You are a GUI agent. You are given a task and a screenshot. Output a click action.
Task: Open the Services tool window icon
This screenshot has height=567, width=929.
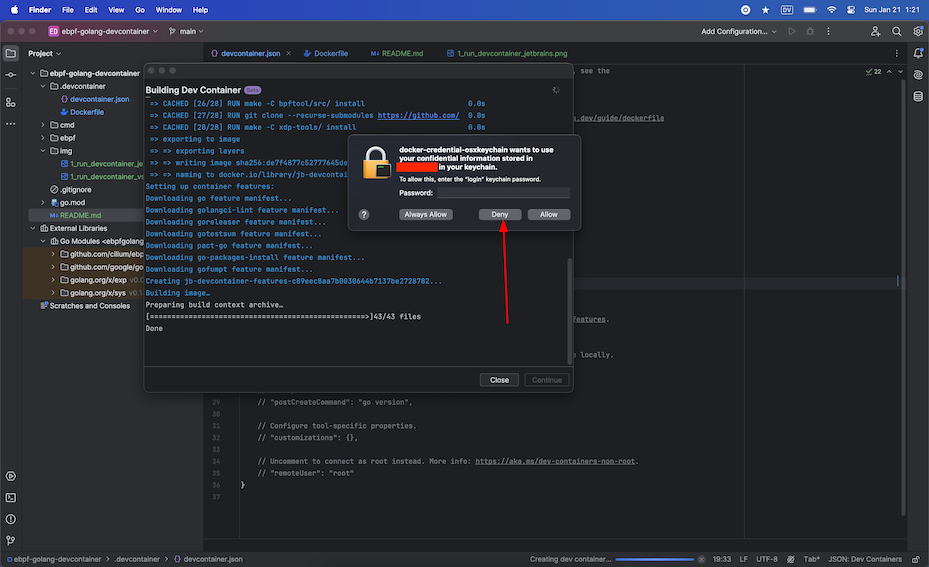point(11,476)
